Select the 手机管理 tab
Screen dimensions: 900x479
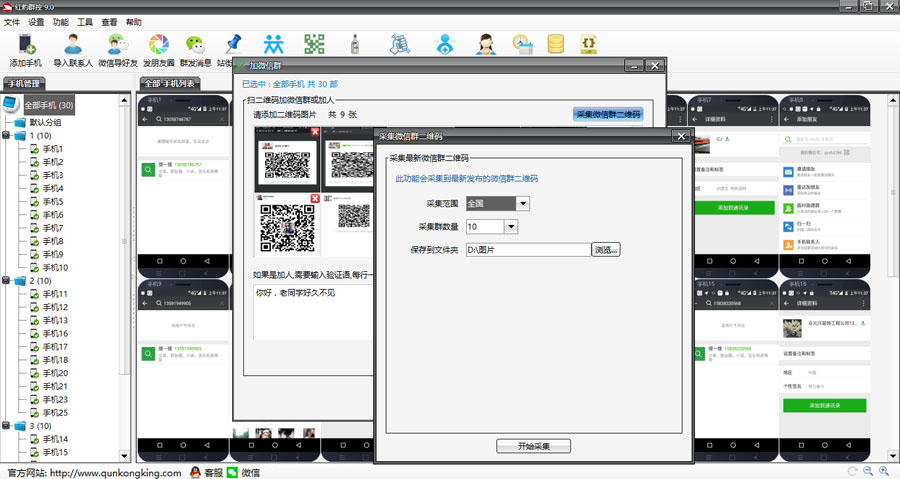tap(24, 84)
